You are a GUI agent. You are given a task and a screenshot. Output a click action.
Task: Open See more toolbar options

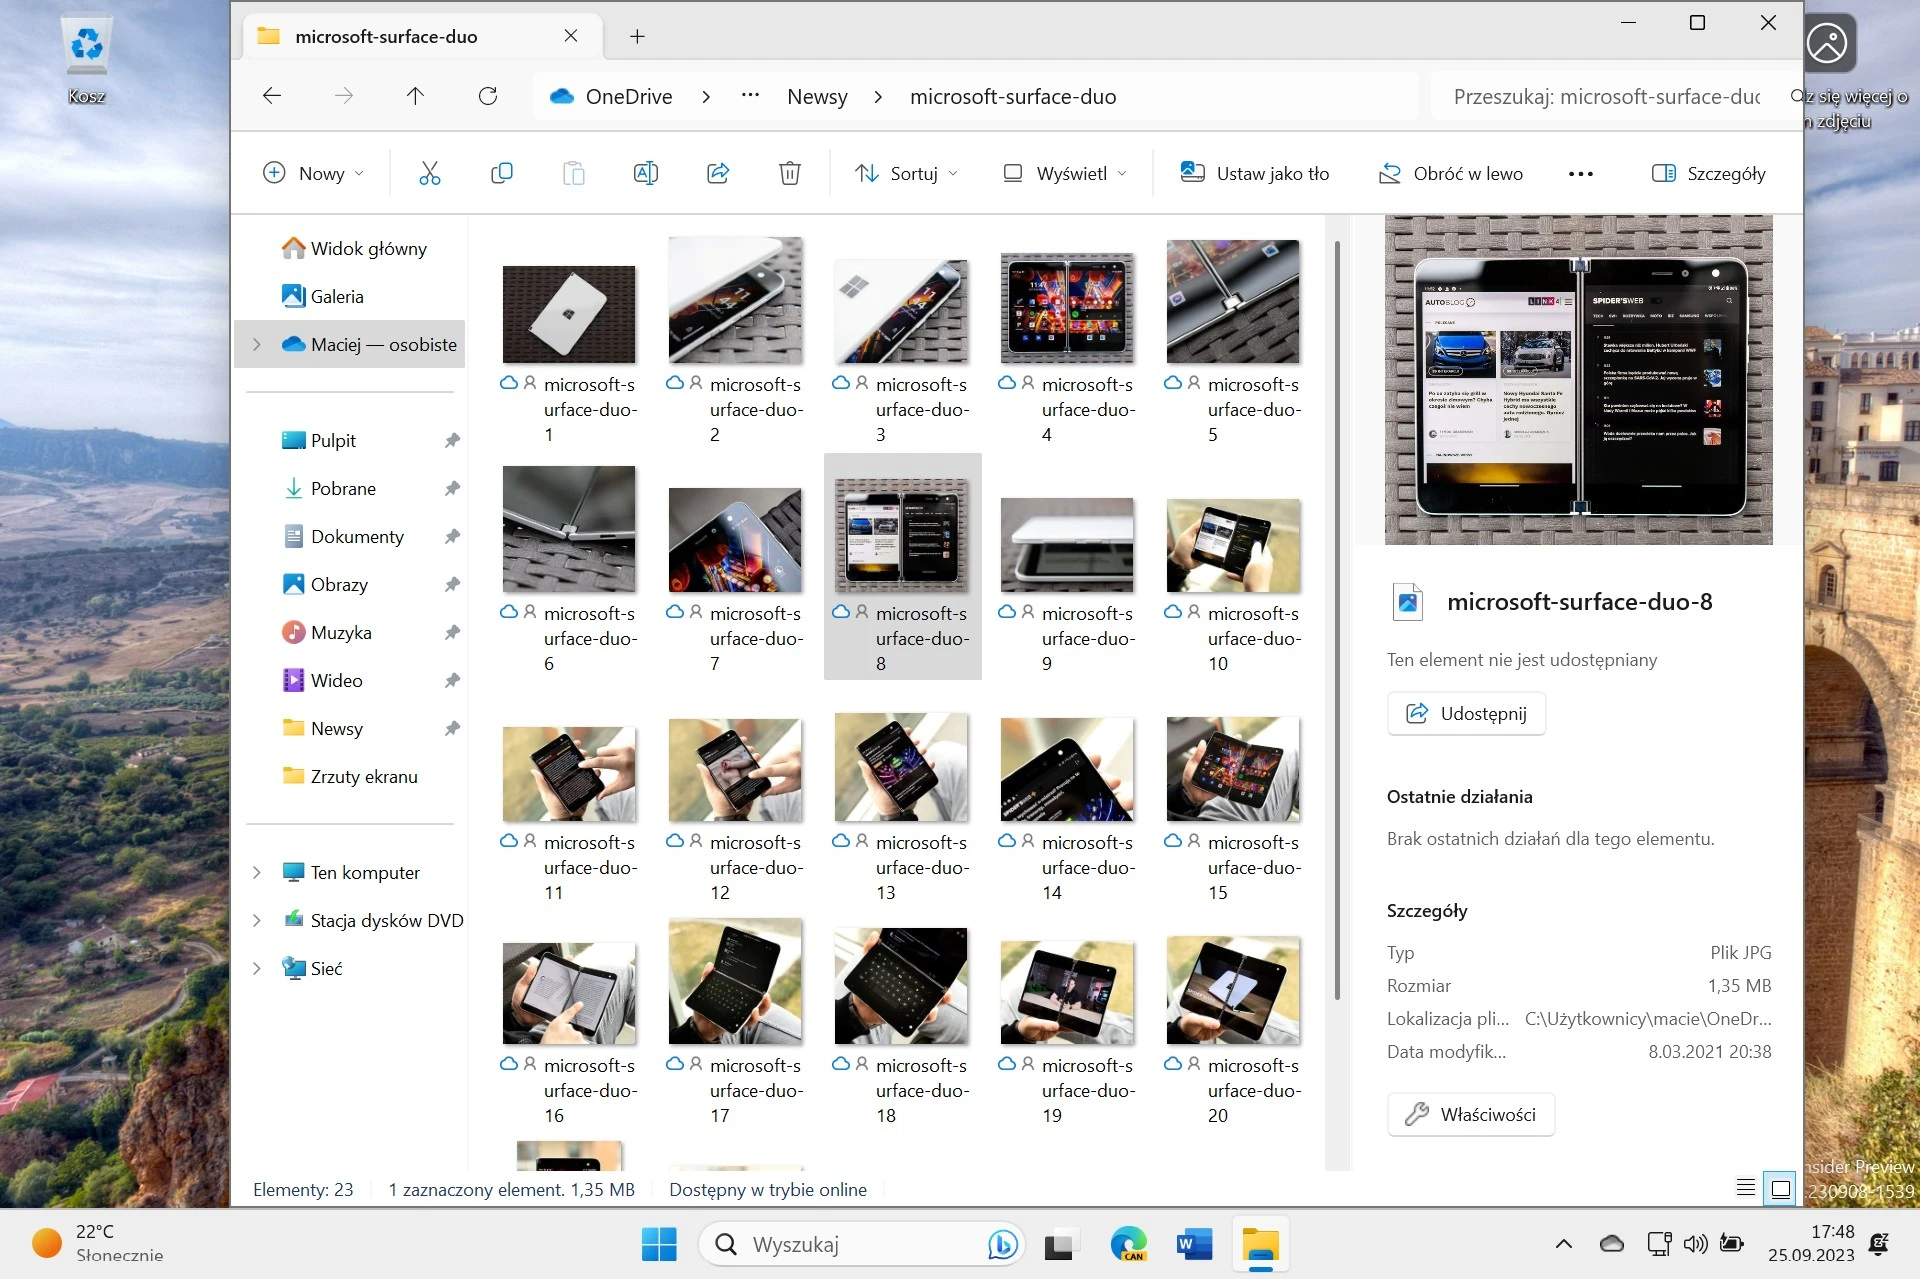coord(1581,173)
